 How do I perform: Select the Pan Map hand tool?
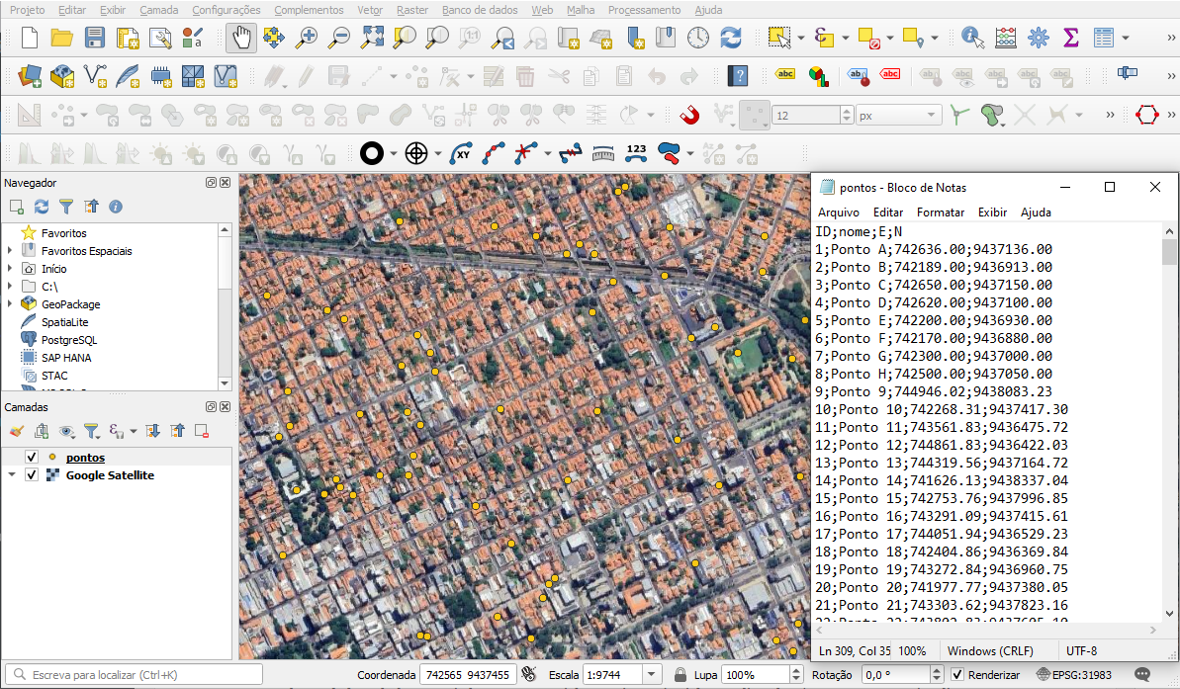(240, 38)
